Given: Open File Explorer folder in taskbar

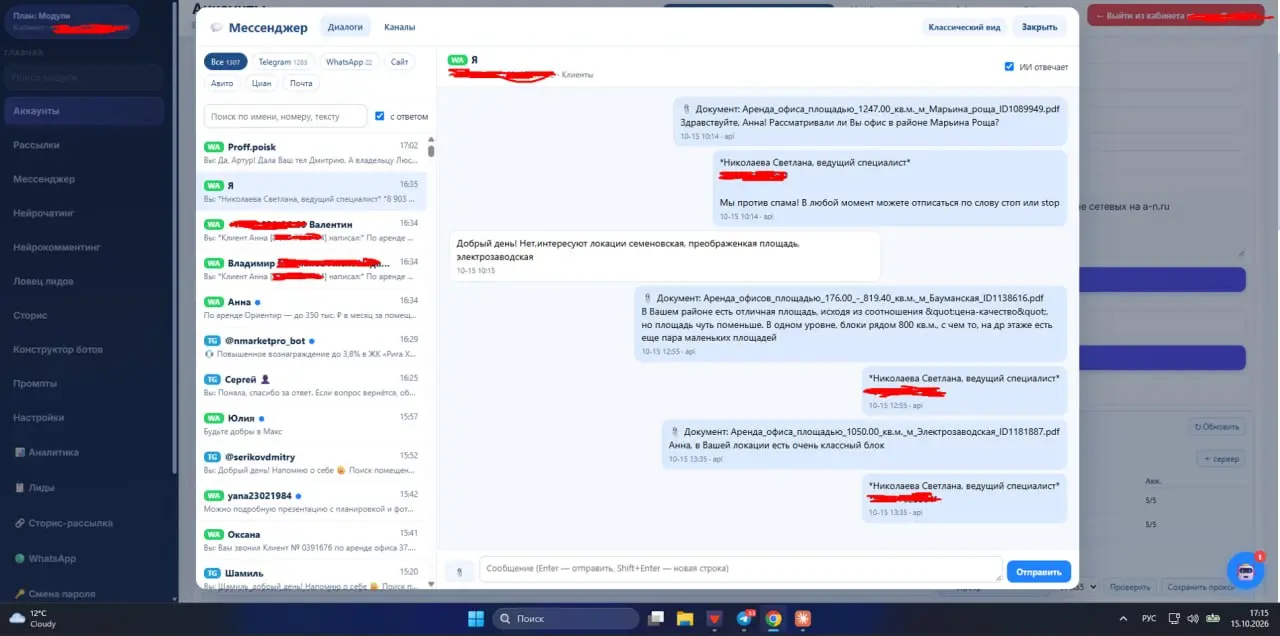Looking at the screenshot, I should point(685,619).
